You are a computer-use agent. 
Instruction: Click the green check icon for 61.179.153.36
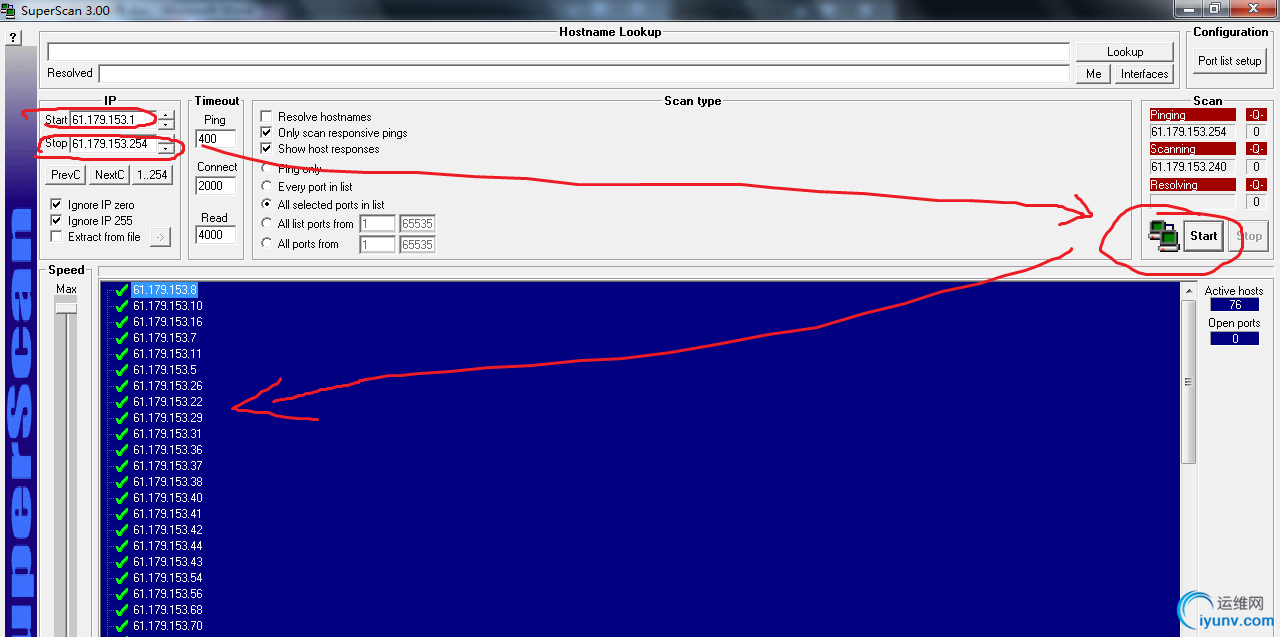coord(122,450)
